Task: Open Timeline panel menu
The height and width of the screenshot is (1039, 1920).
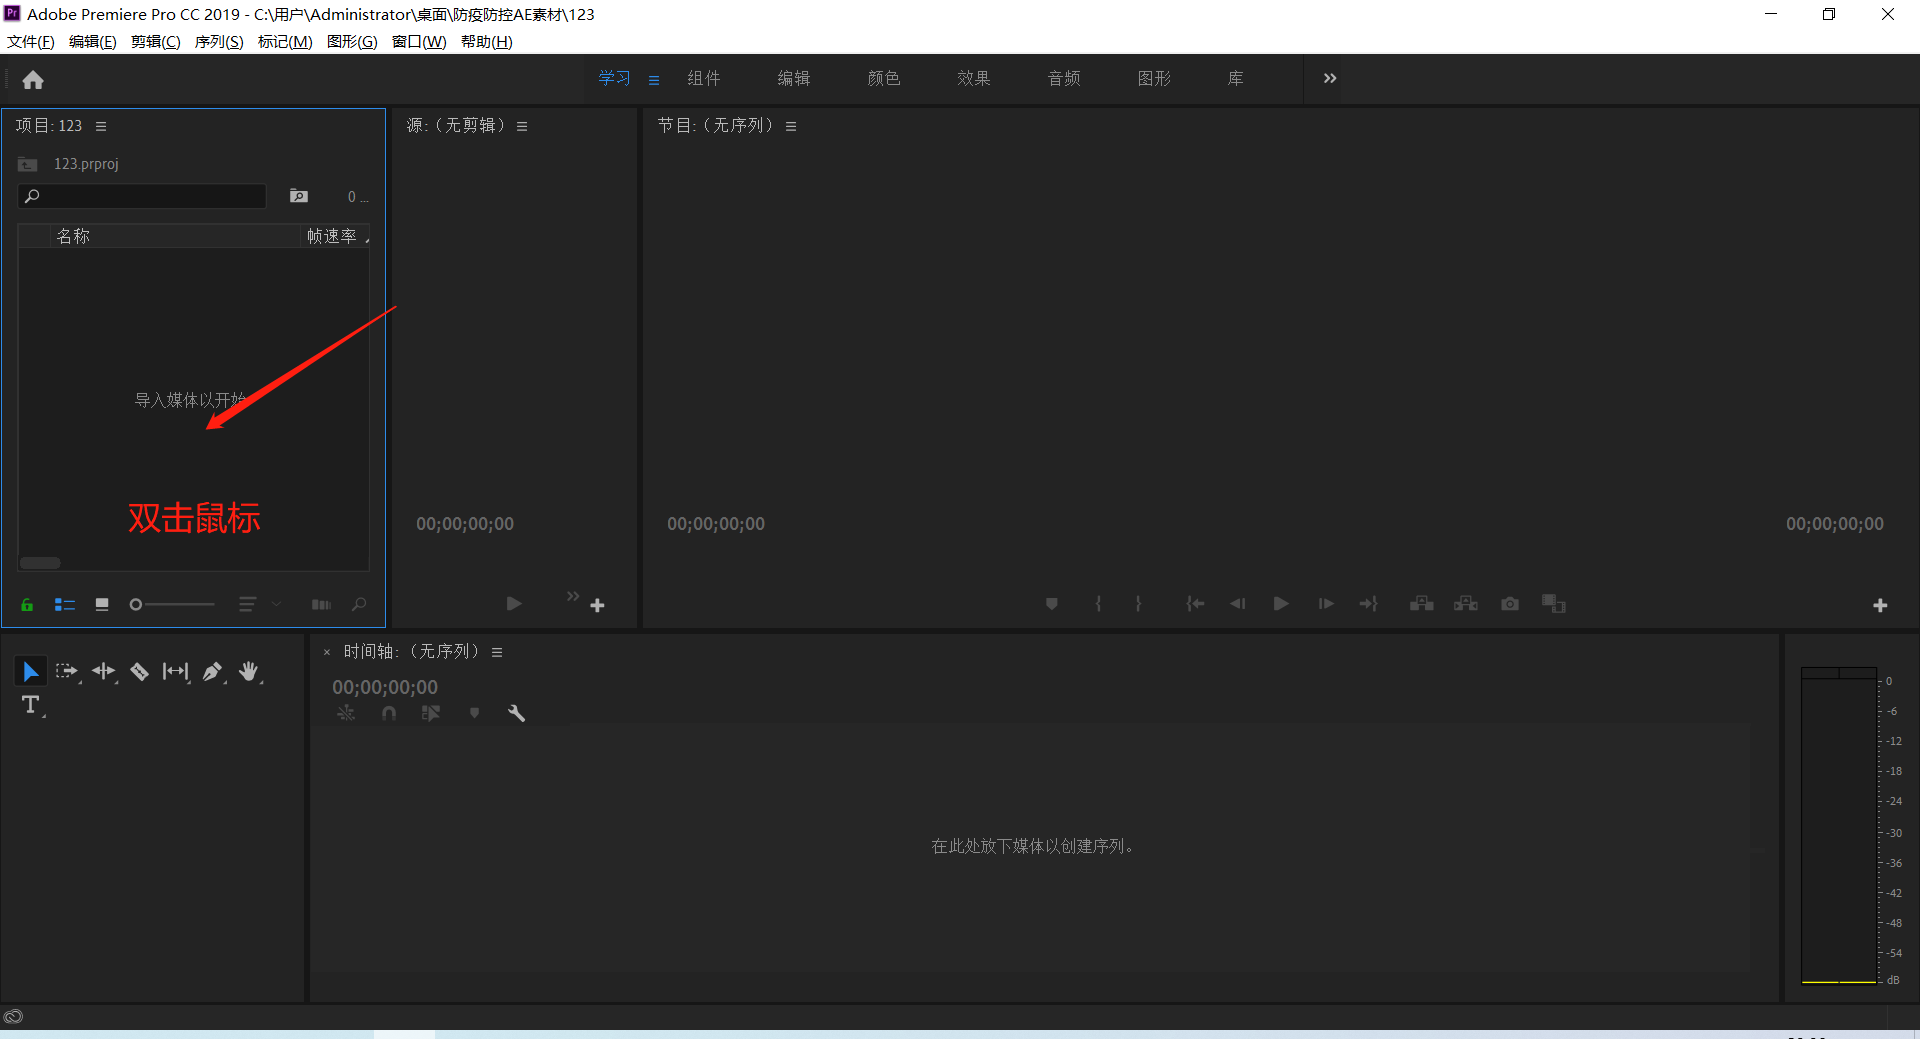Action: pyautogui.click(x=497, y=652)
